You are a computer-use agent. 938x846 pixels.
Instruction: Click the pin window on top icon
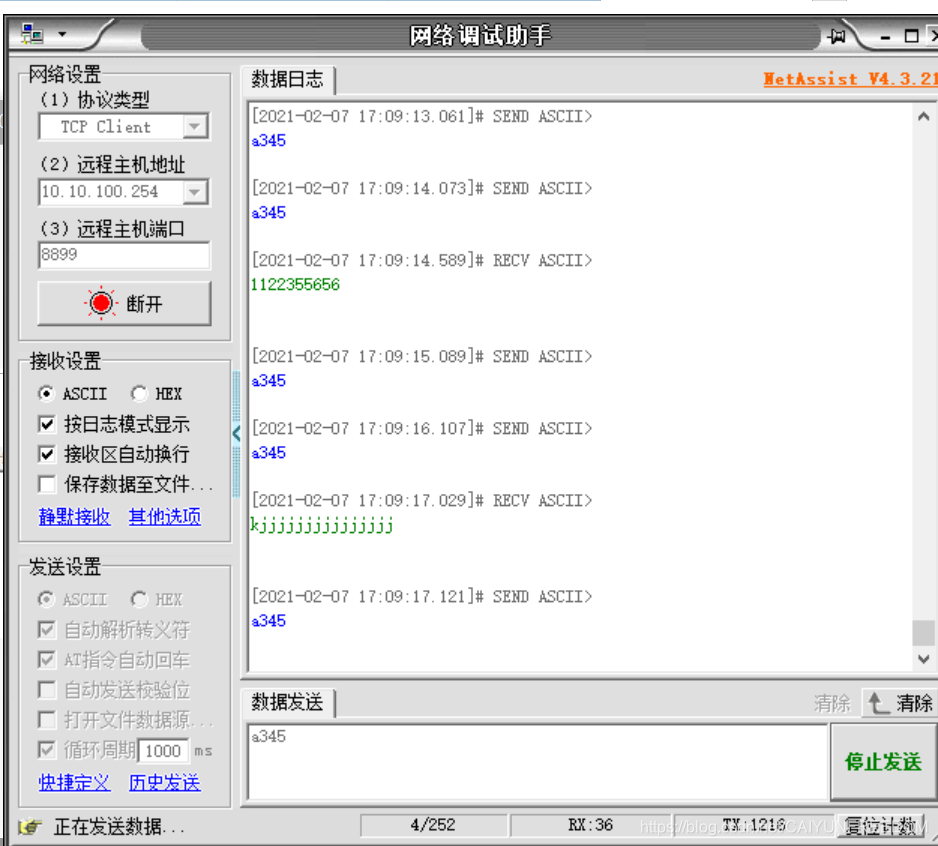tap(838, 36)
